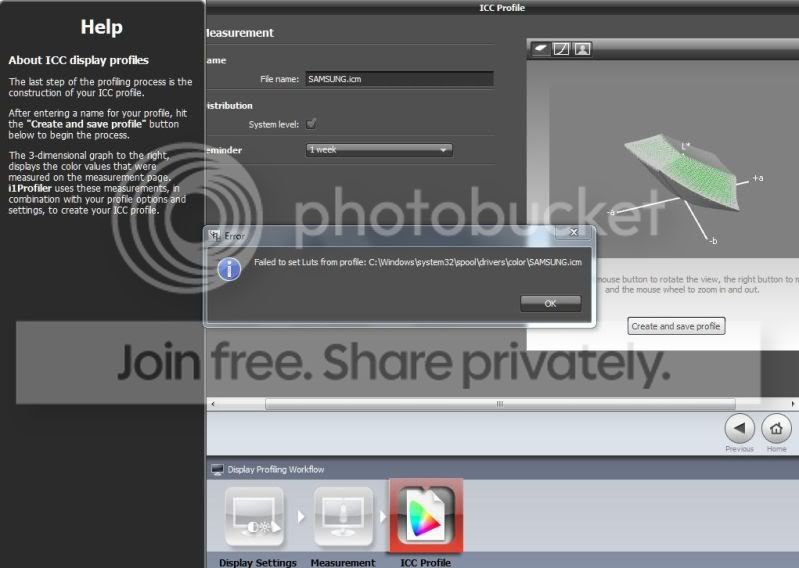This screenshot has height=568, width=799.
Task: Select the 3D gamut view icon
Action: point(540,48)
